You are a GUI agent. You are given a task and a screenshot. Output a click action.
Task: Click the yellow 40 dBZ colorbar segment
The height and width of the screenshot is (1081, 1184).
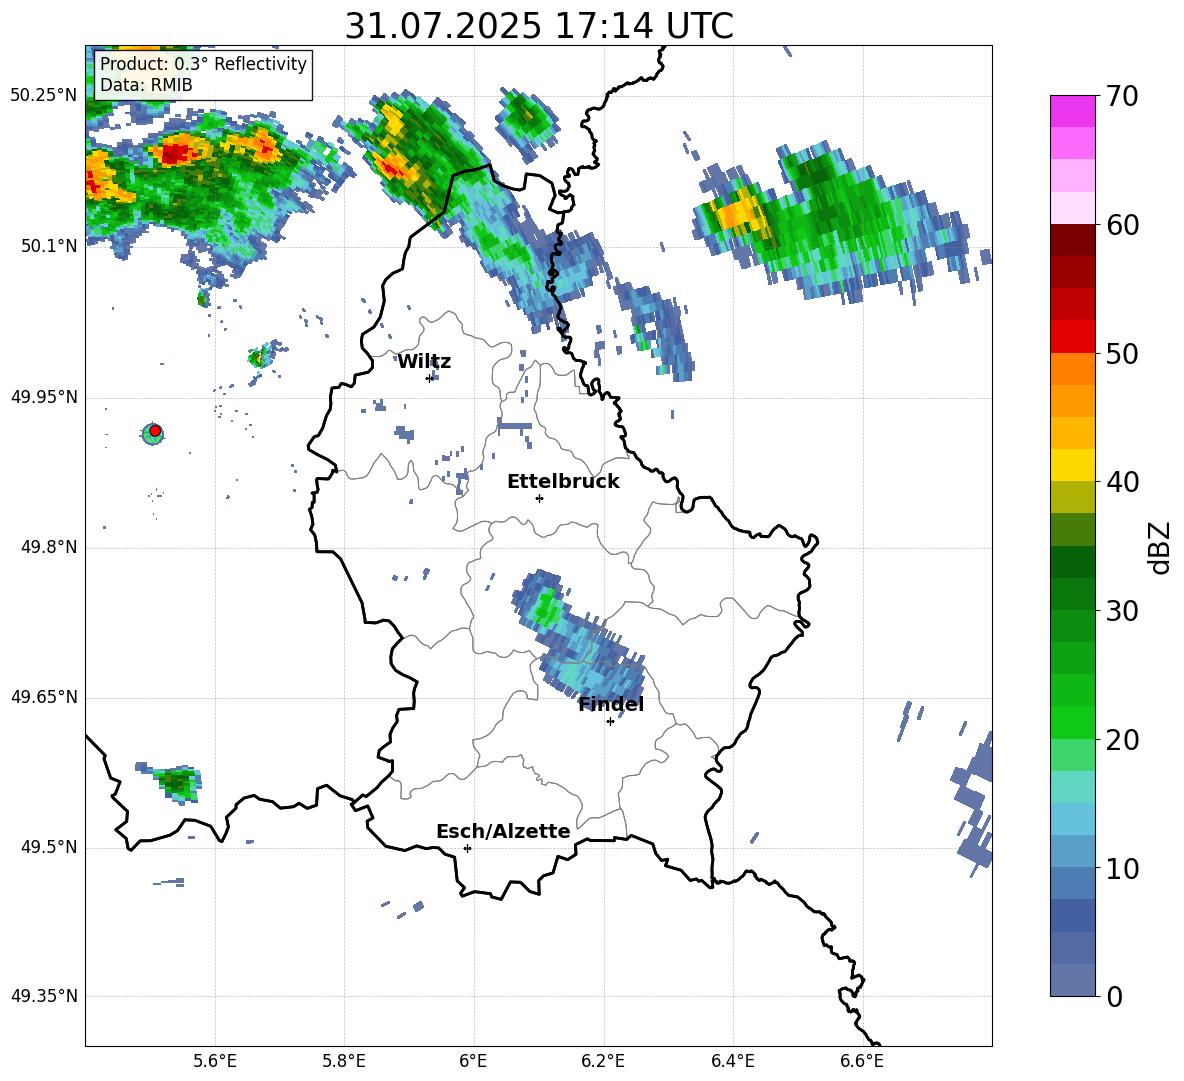tap(1072, 464)
